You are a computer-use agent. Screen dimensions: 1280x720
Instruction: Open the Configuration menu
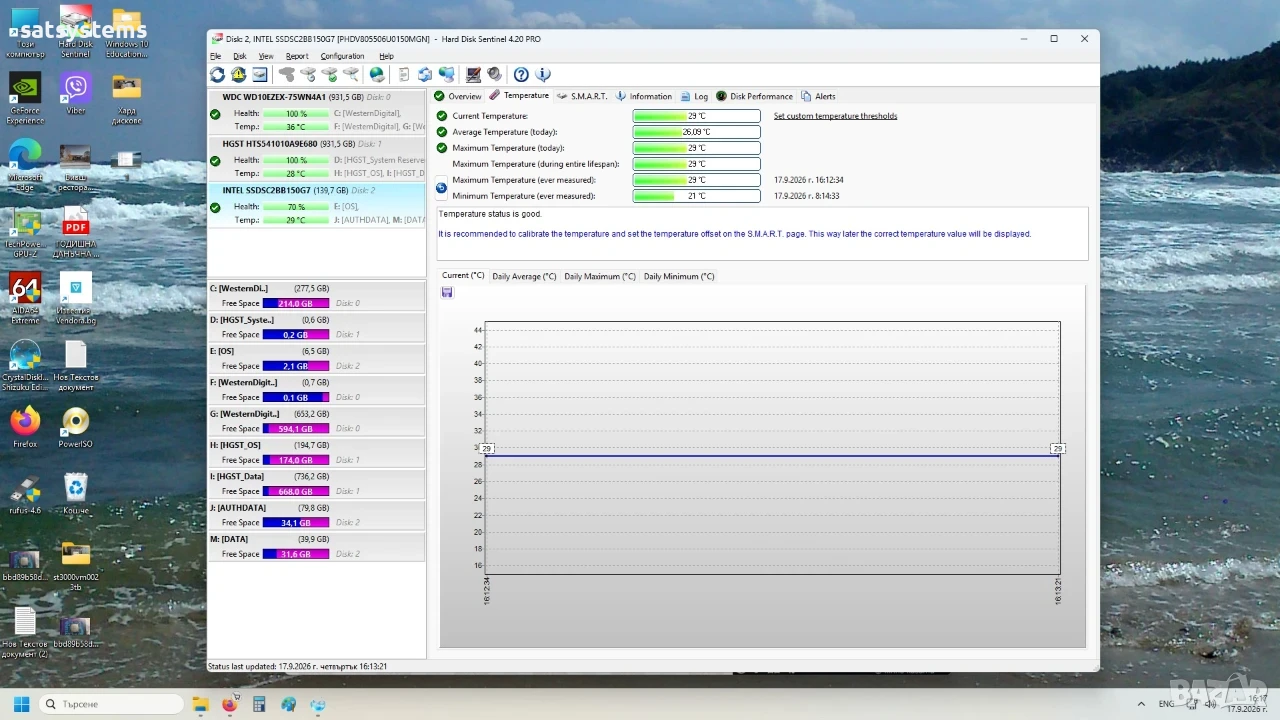point(342,56)
